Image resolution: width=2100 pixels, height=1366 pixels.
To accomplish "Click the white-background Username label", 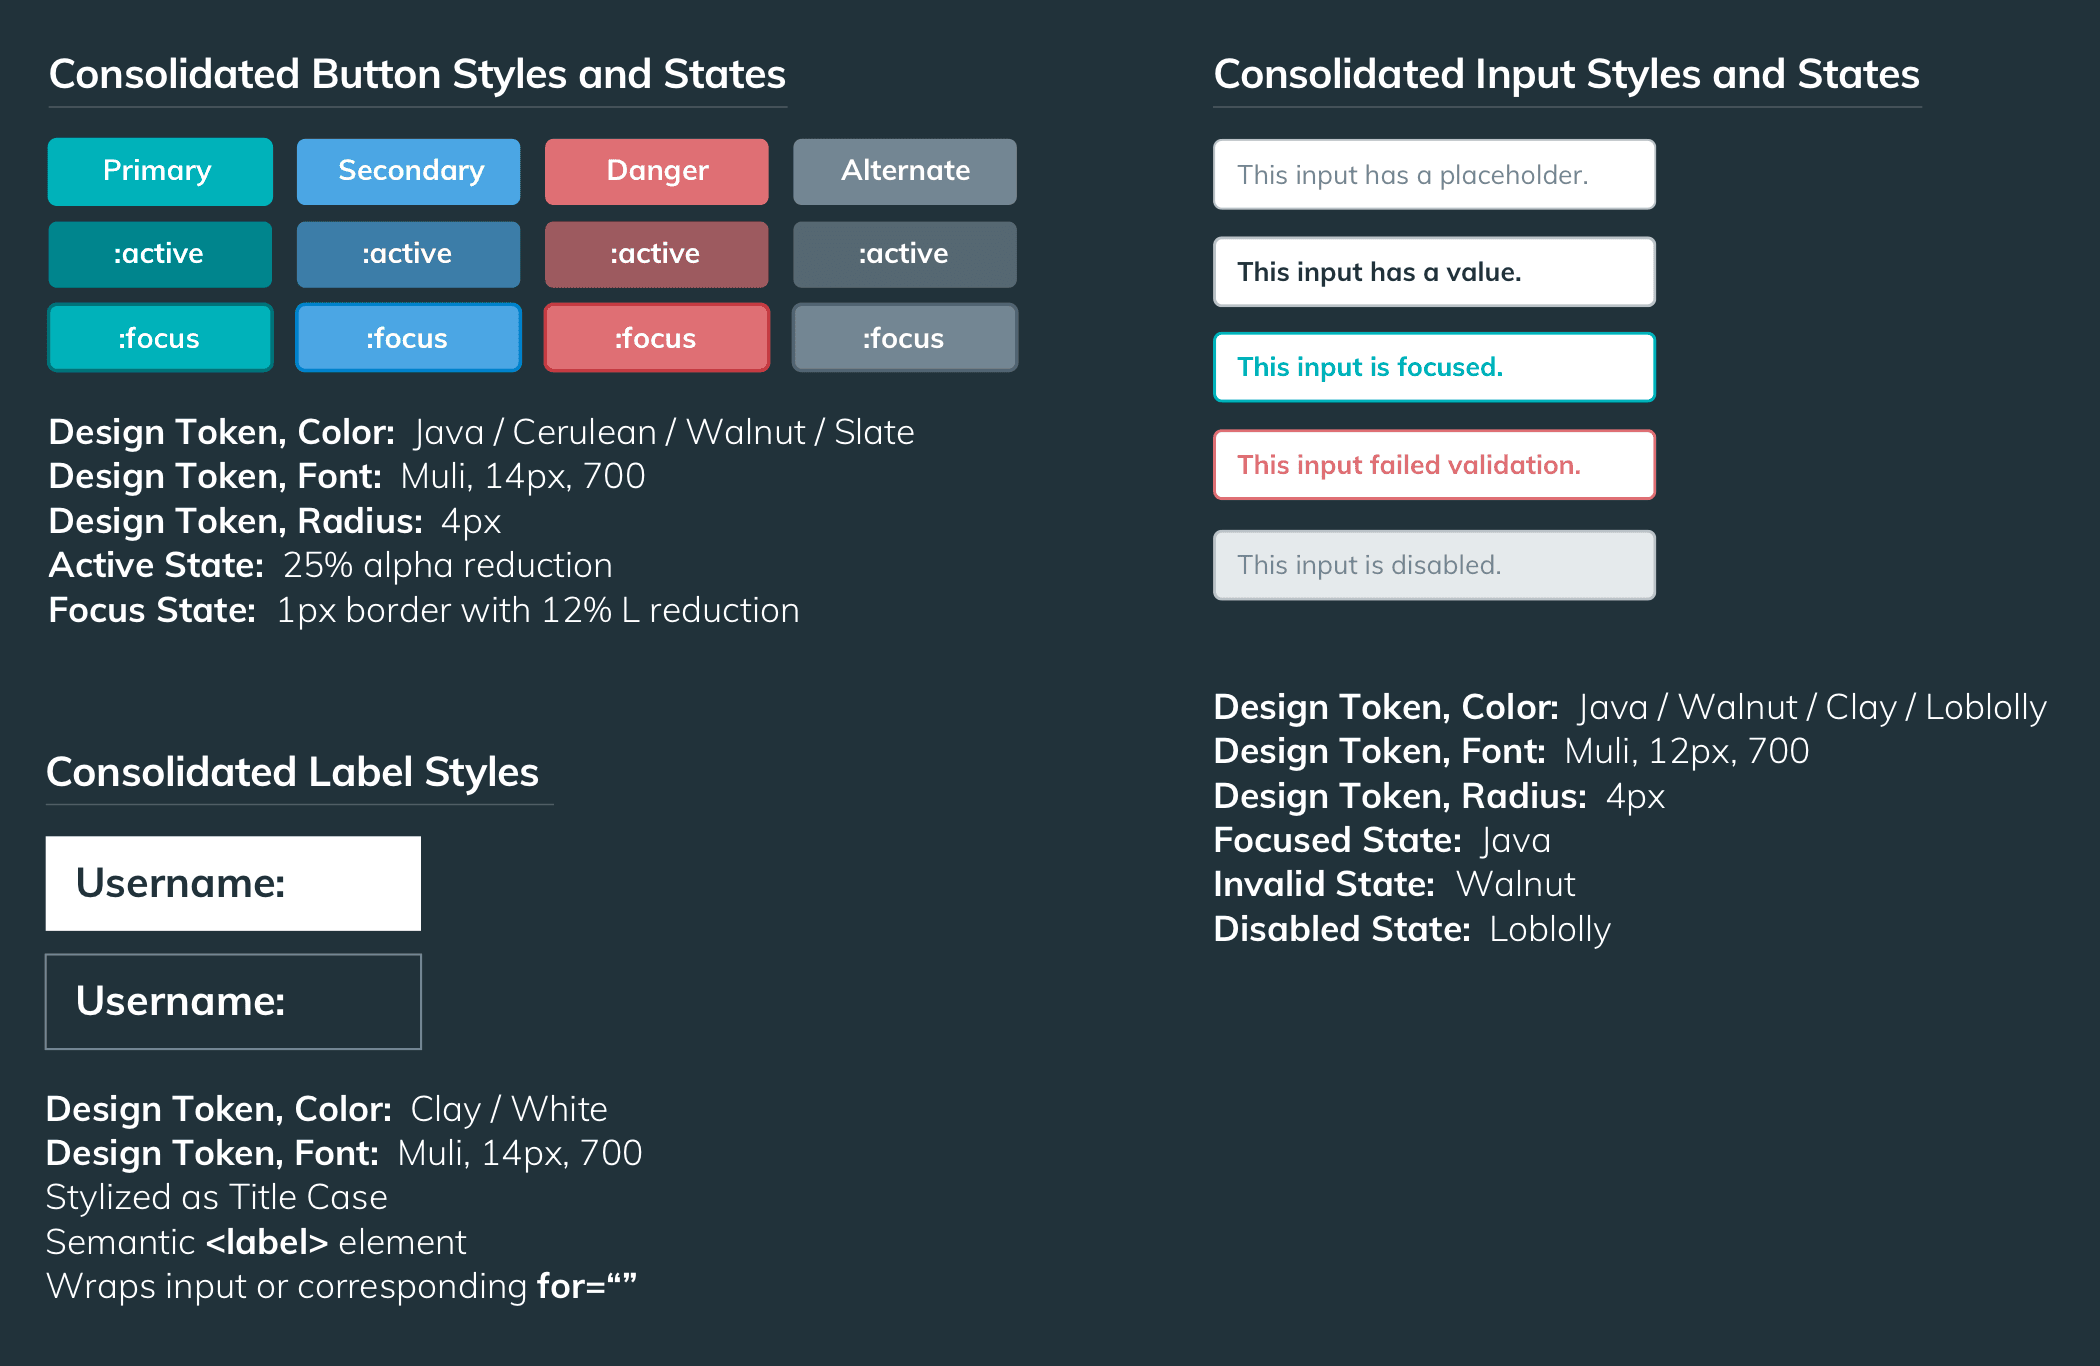I will (x=233, y=883).
